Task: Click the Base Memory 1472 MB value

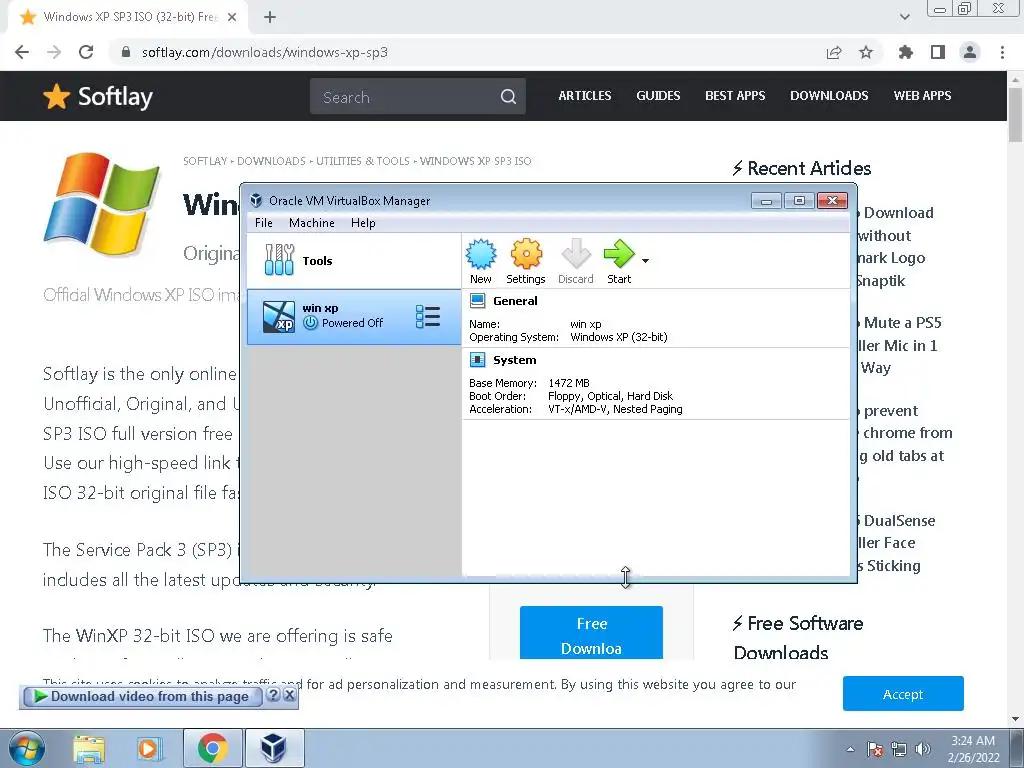Action: [x=569, y=383]
